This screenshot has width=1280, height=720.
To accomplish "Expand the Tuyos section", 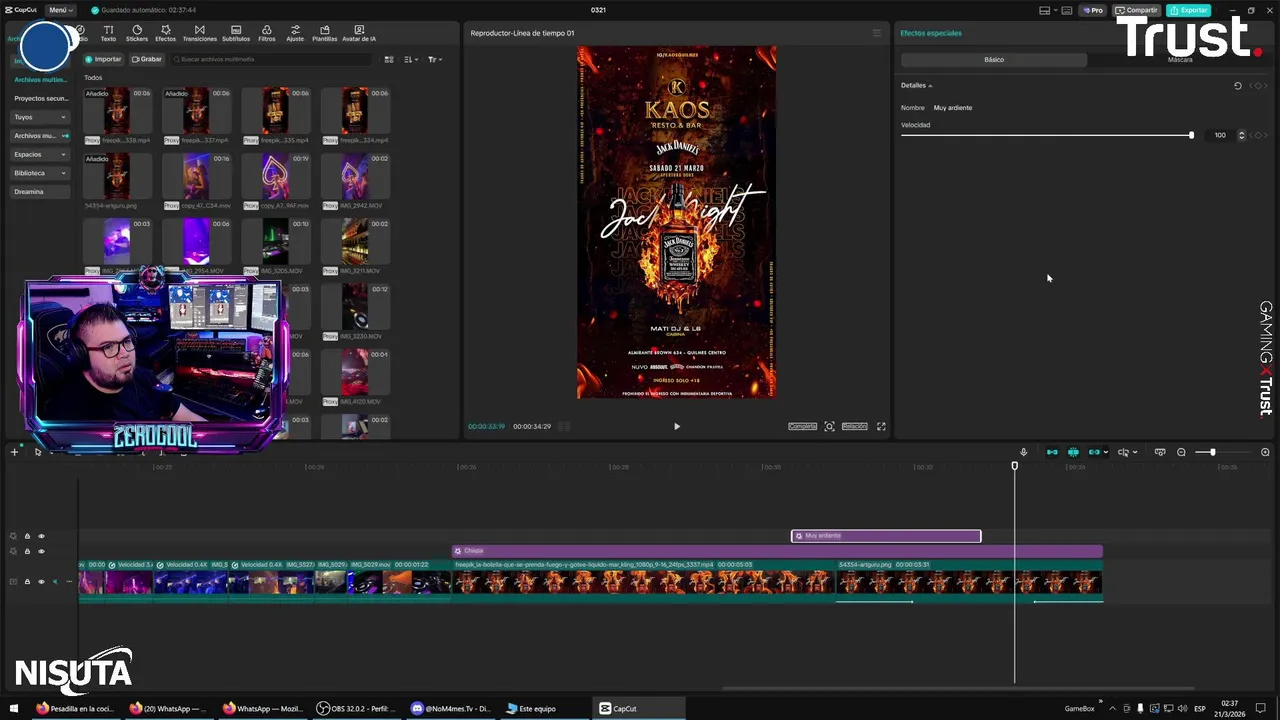I will (x=40, y=117).
